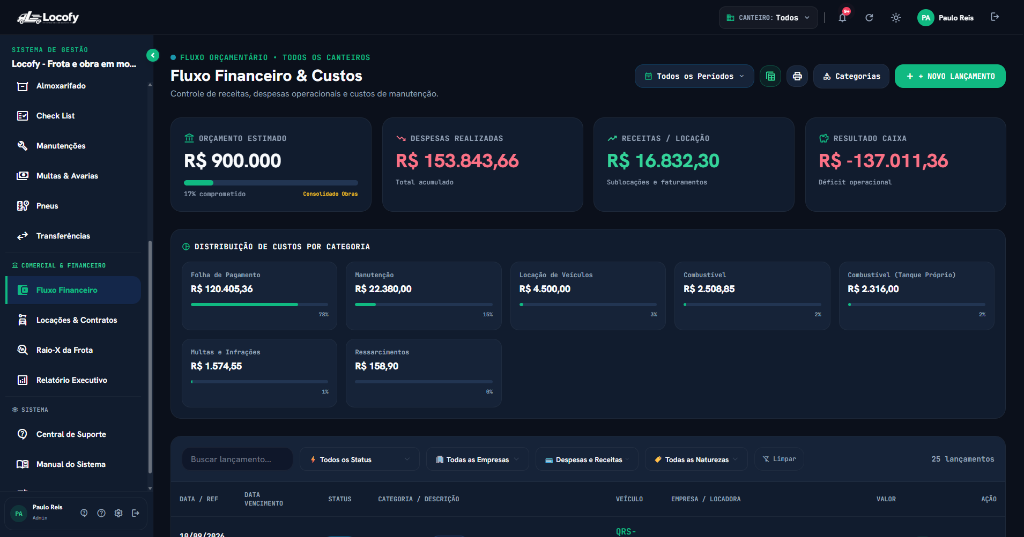1024x537 pixels.
Task: Click the sidebar scrollbar down arrow
Action: [x=150, y=488]
